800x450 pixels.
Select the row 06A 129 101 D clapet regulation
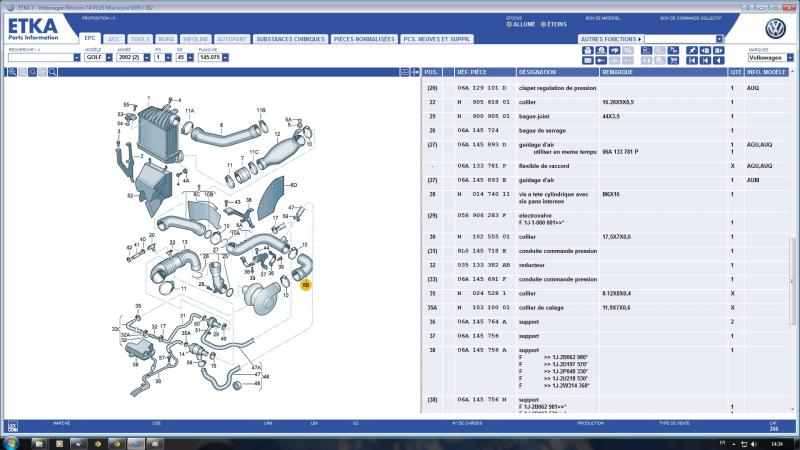pyautogui.click(x=606, y=88)
